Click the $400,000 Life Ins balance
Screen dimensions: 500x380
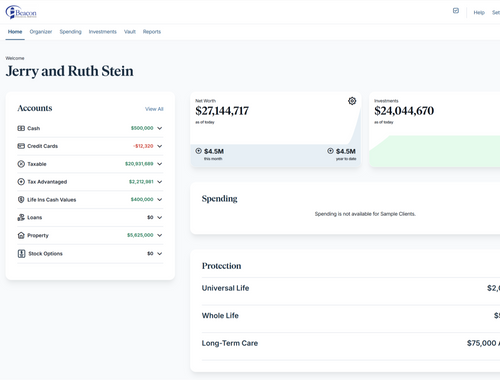142,199
